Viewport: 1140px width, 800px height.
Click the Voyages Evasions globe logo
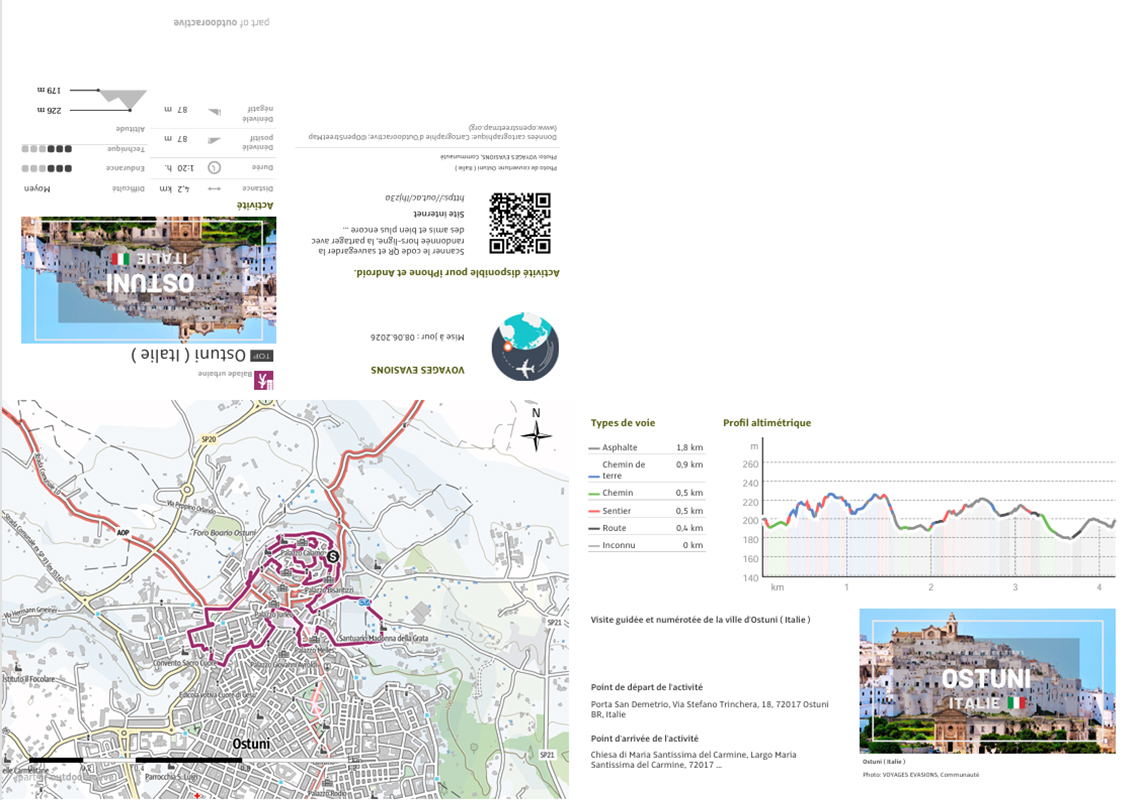point(525,347)
